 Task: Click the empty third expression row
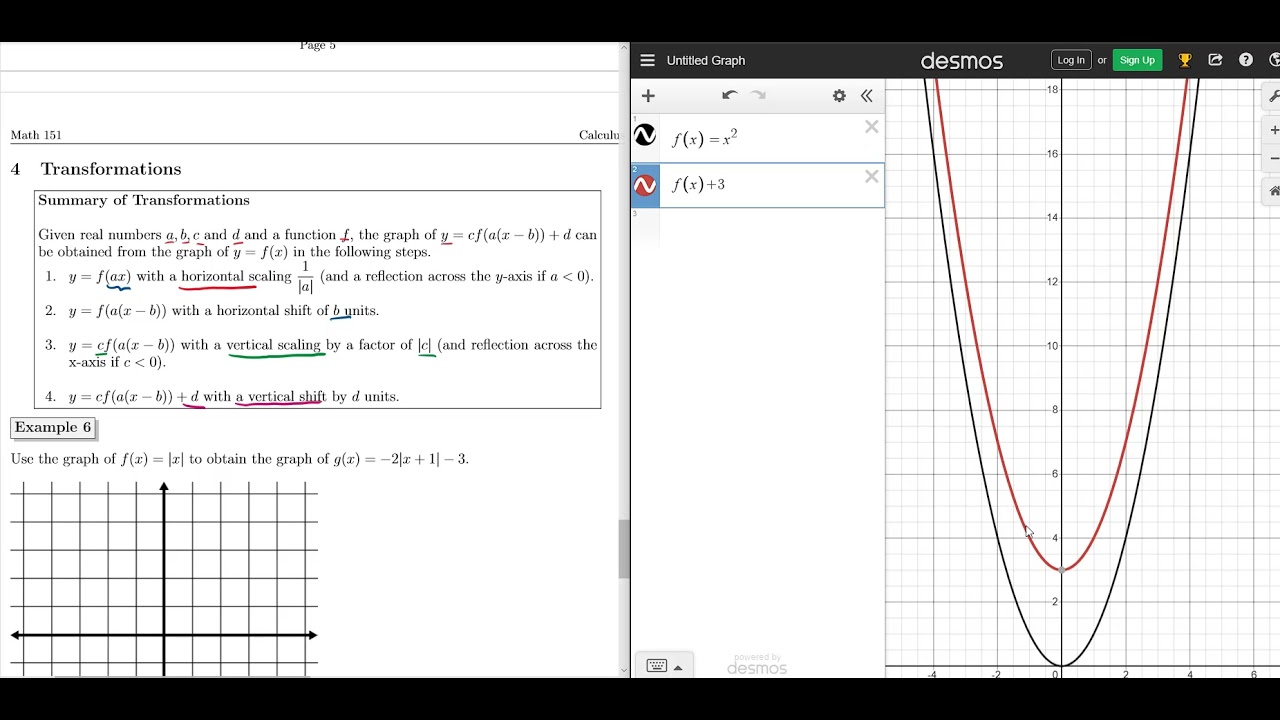758,226
